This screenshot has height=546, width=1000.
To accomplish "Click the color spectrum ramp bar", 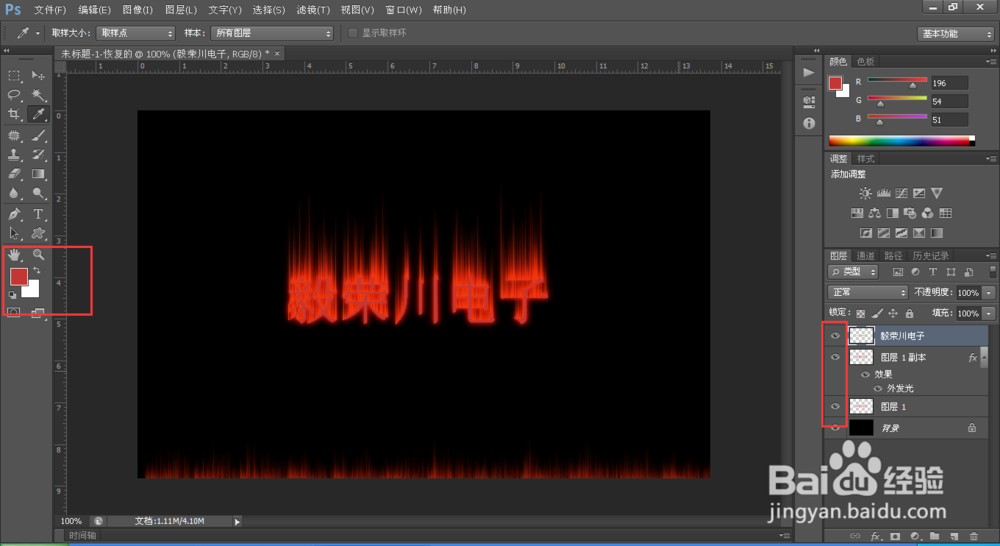I will click(901, 141).
